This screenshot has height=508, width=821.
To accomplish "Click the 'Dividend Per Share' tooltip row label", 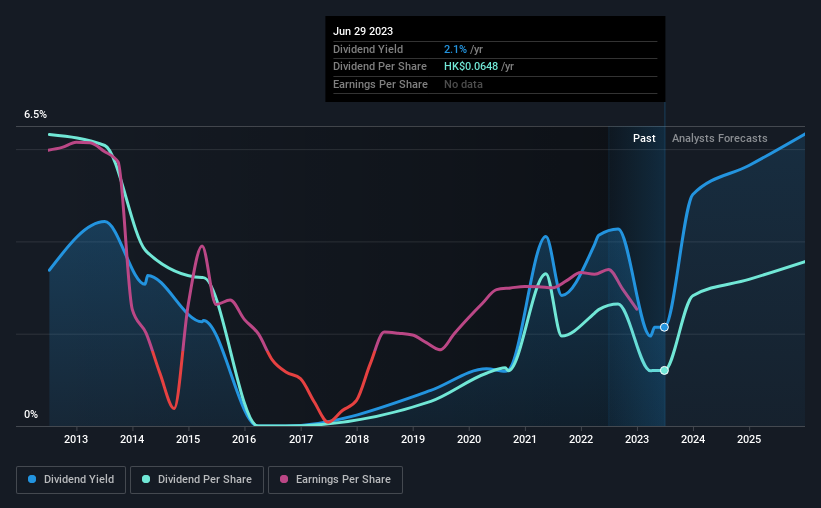I will pyautogui.click(x=380, y=67).
